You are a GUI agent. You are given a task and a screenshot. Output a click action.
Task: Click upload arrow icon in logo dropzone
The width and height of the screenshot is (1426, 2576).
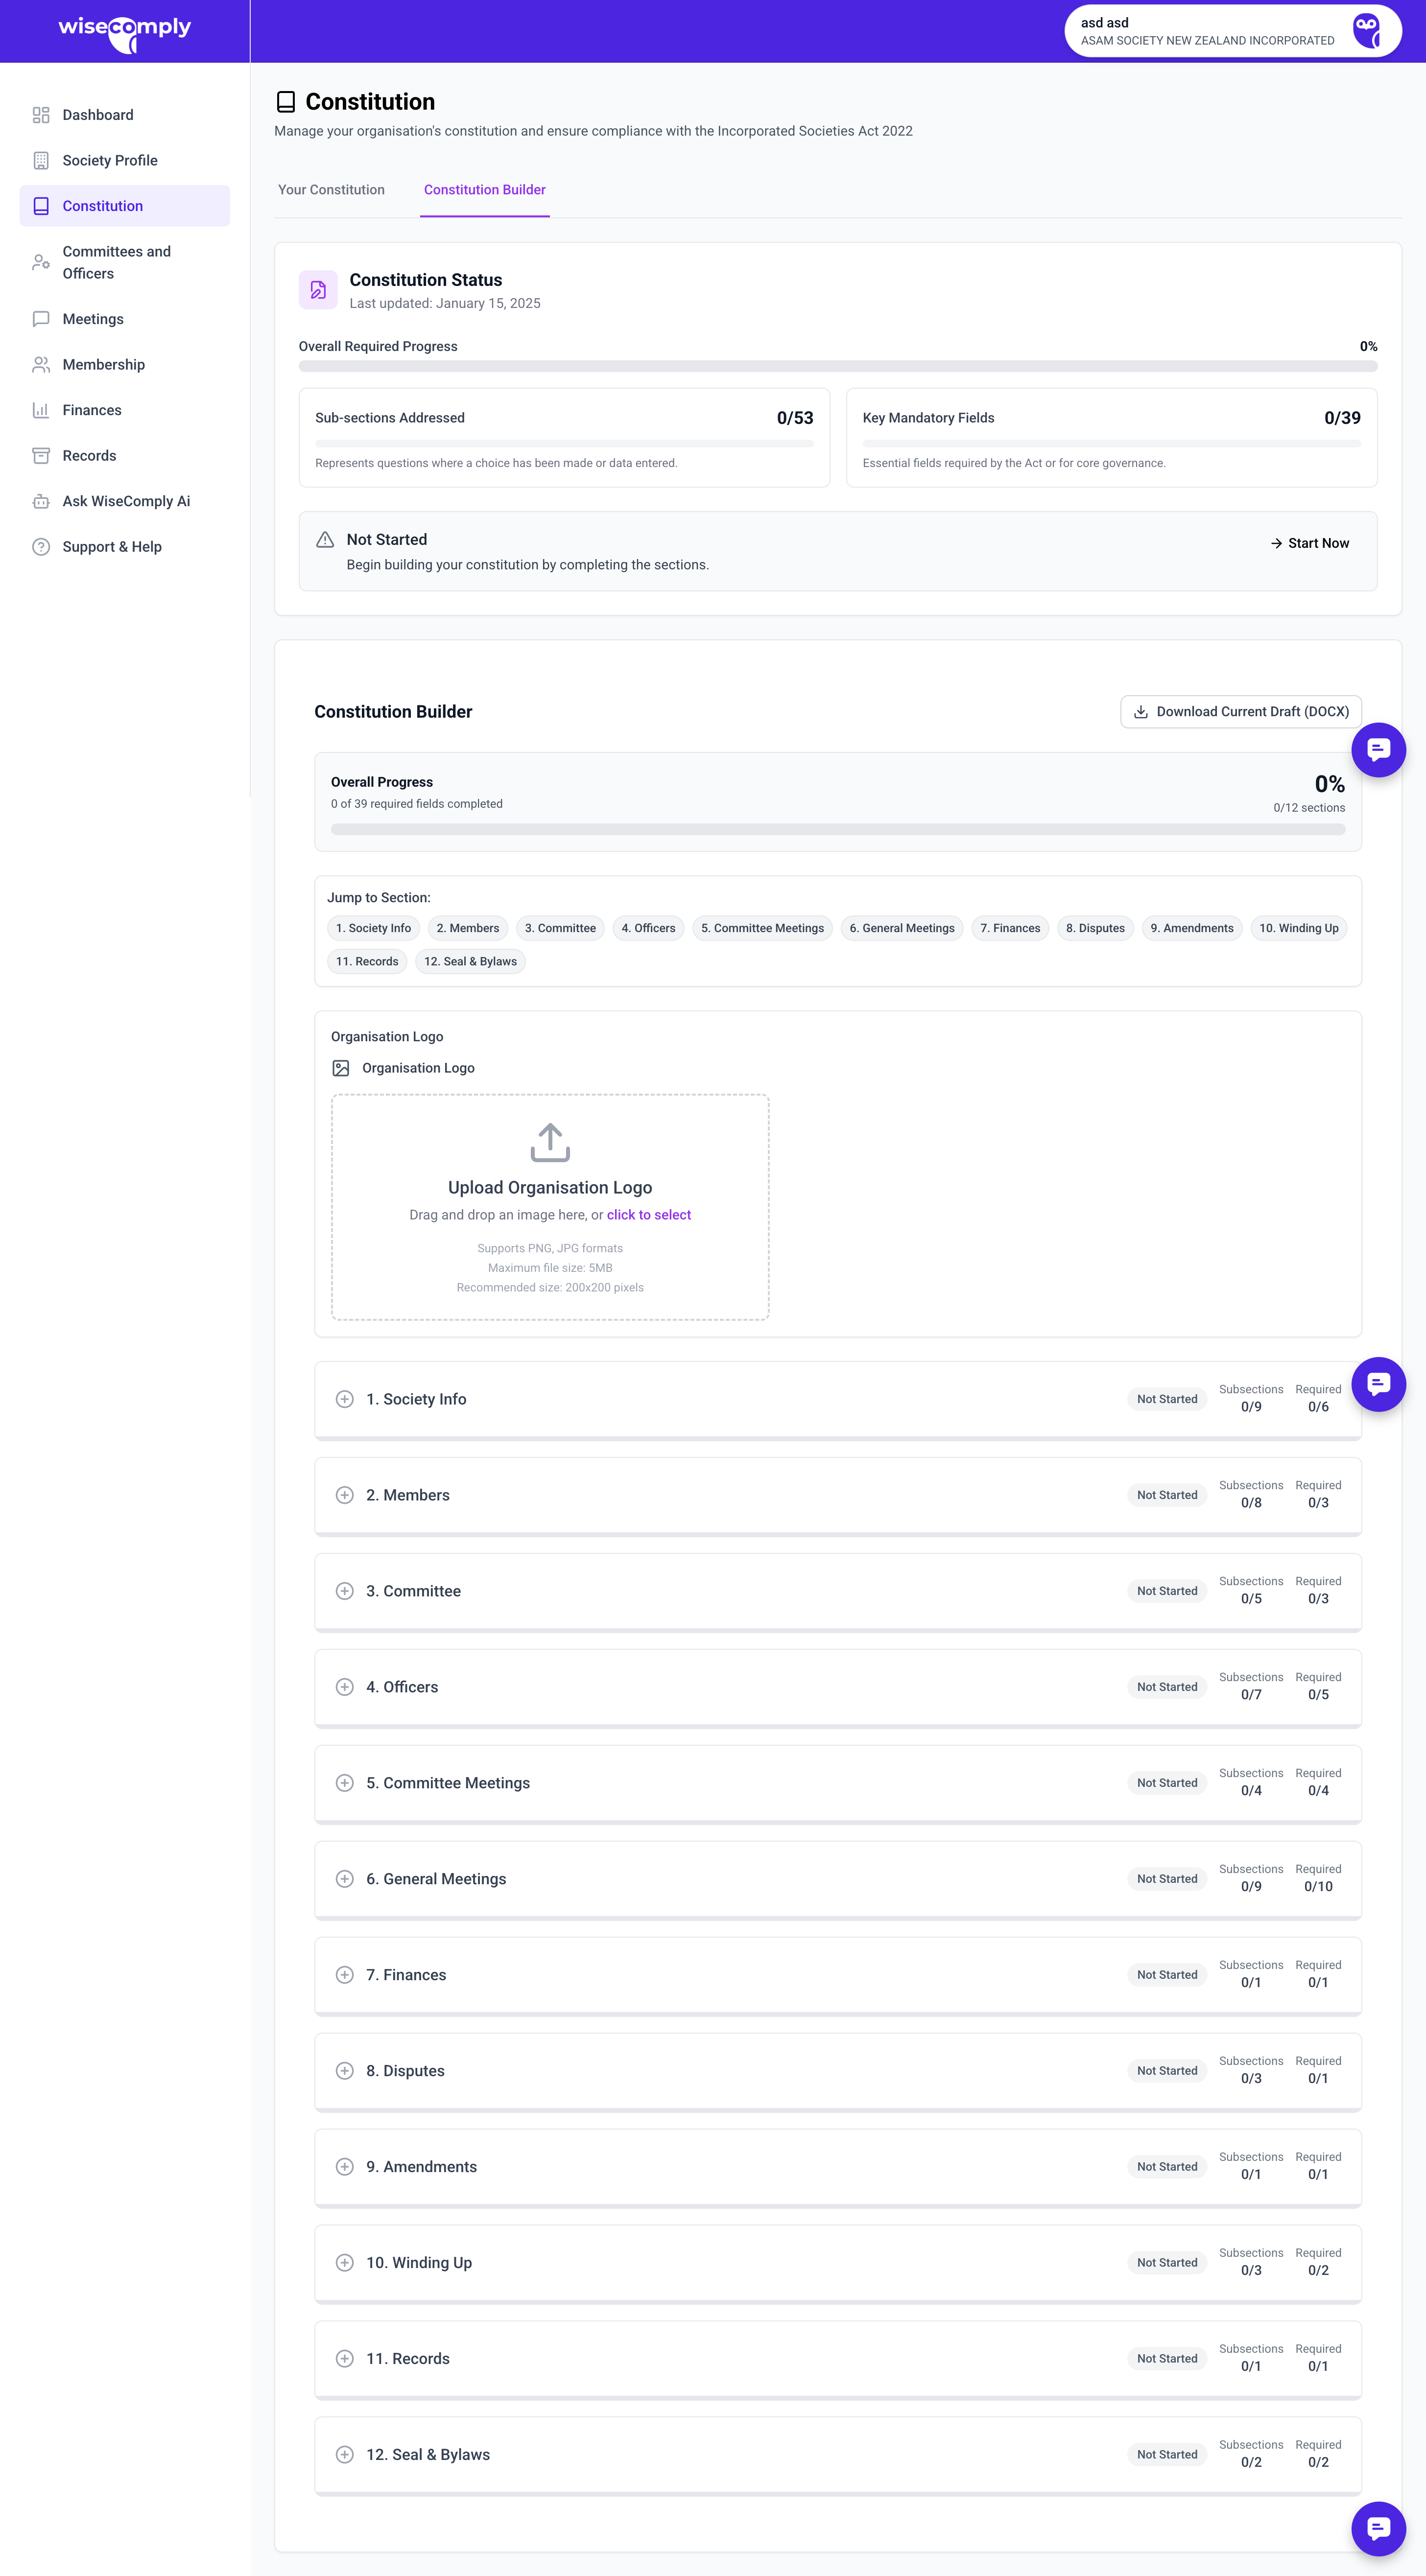(x=550, y=1143)
